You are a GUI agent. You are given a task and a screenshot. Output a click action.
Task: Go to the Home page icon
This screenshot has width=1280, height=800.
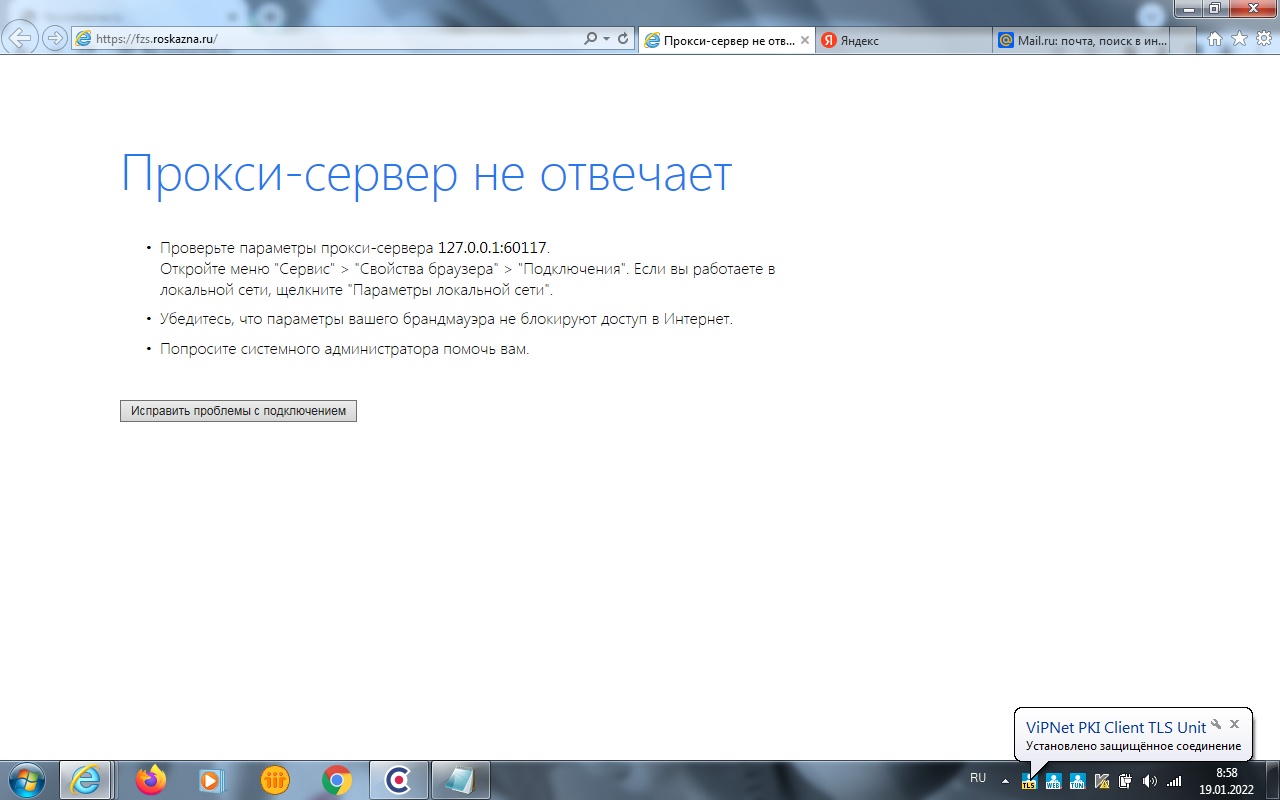[1215, 39]
